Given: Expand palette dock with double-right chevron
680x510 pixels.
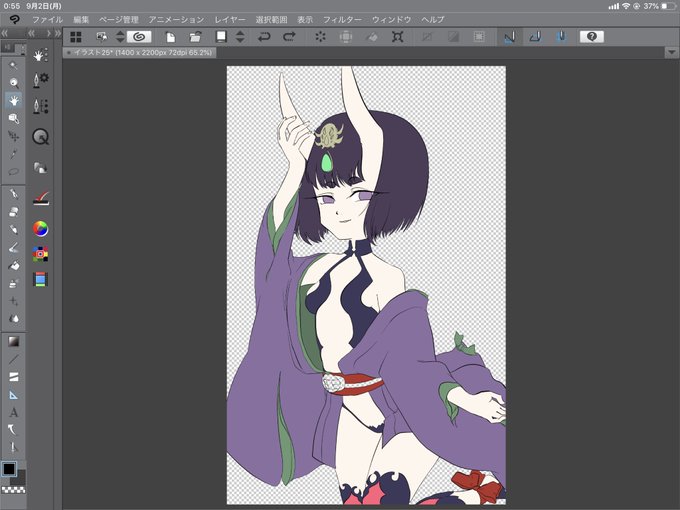Looking at the screenshot, I should [x=58, y=33].
